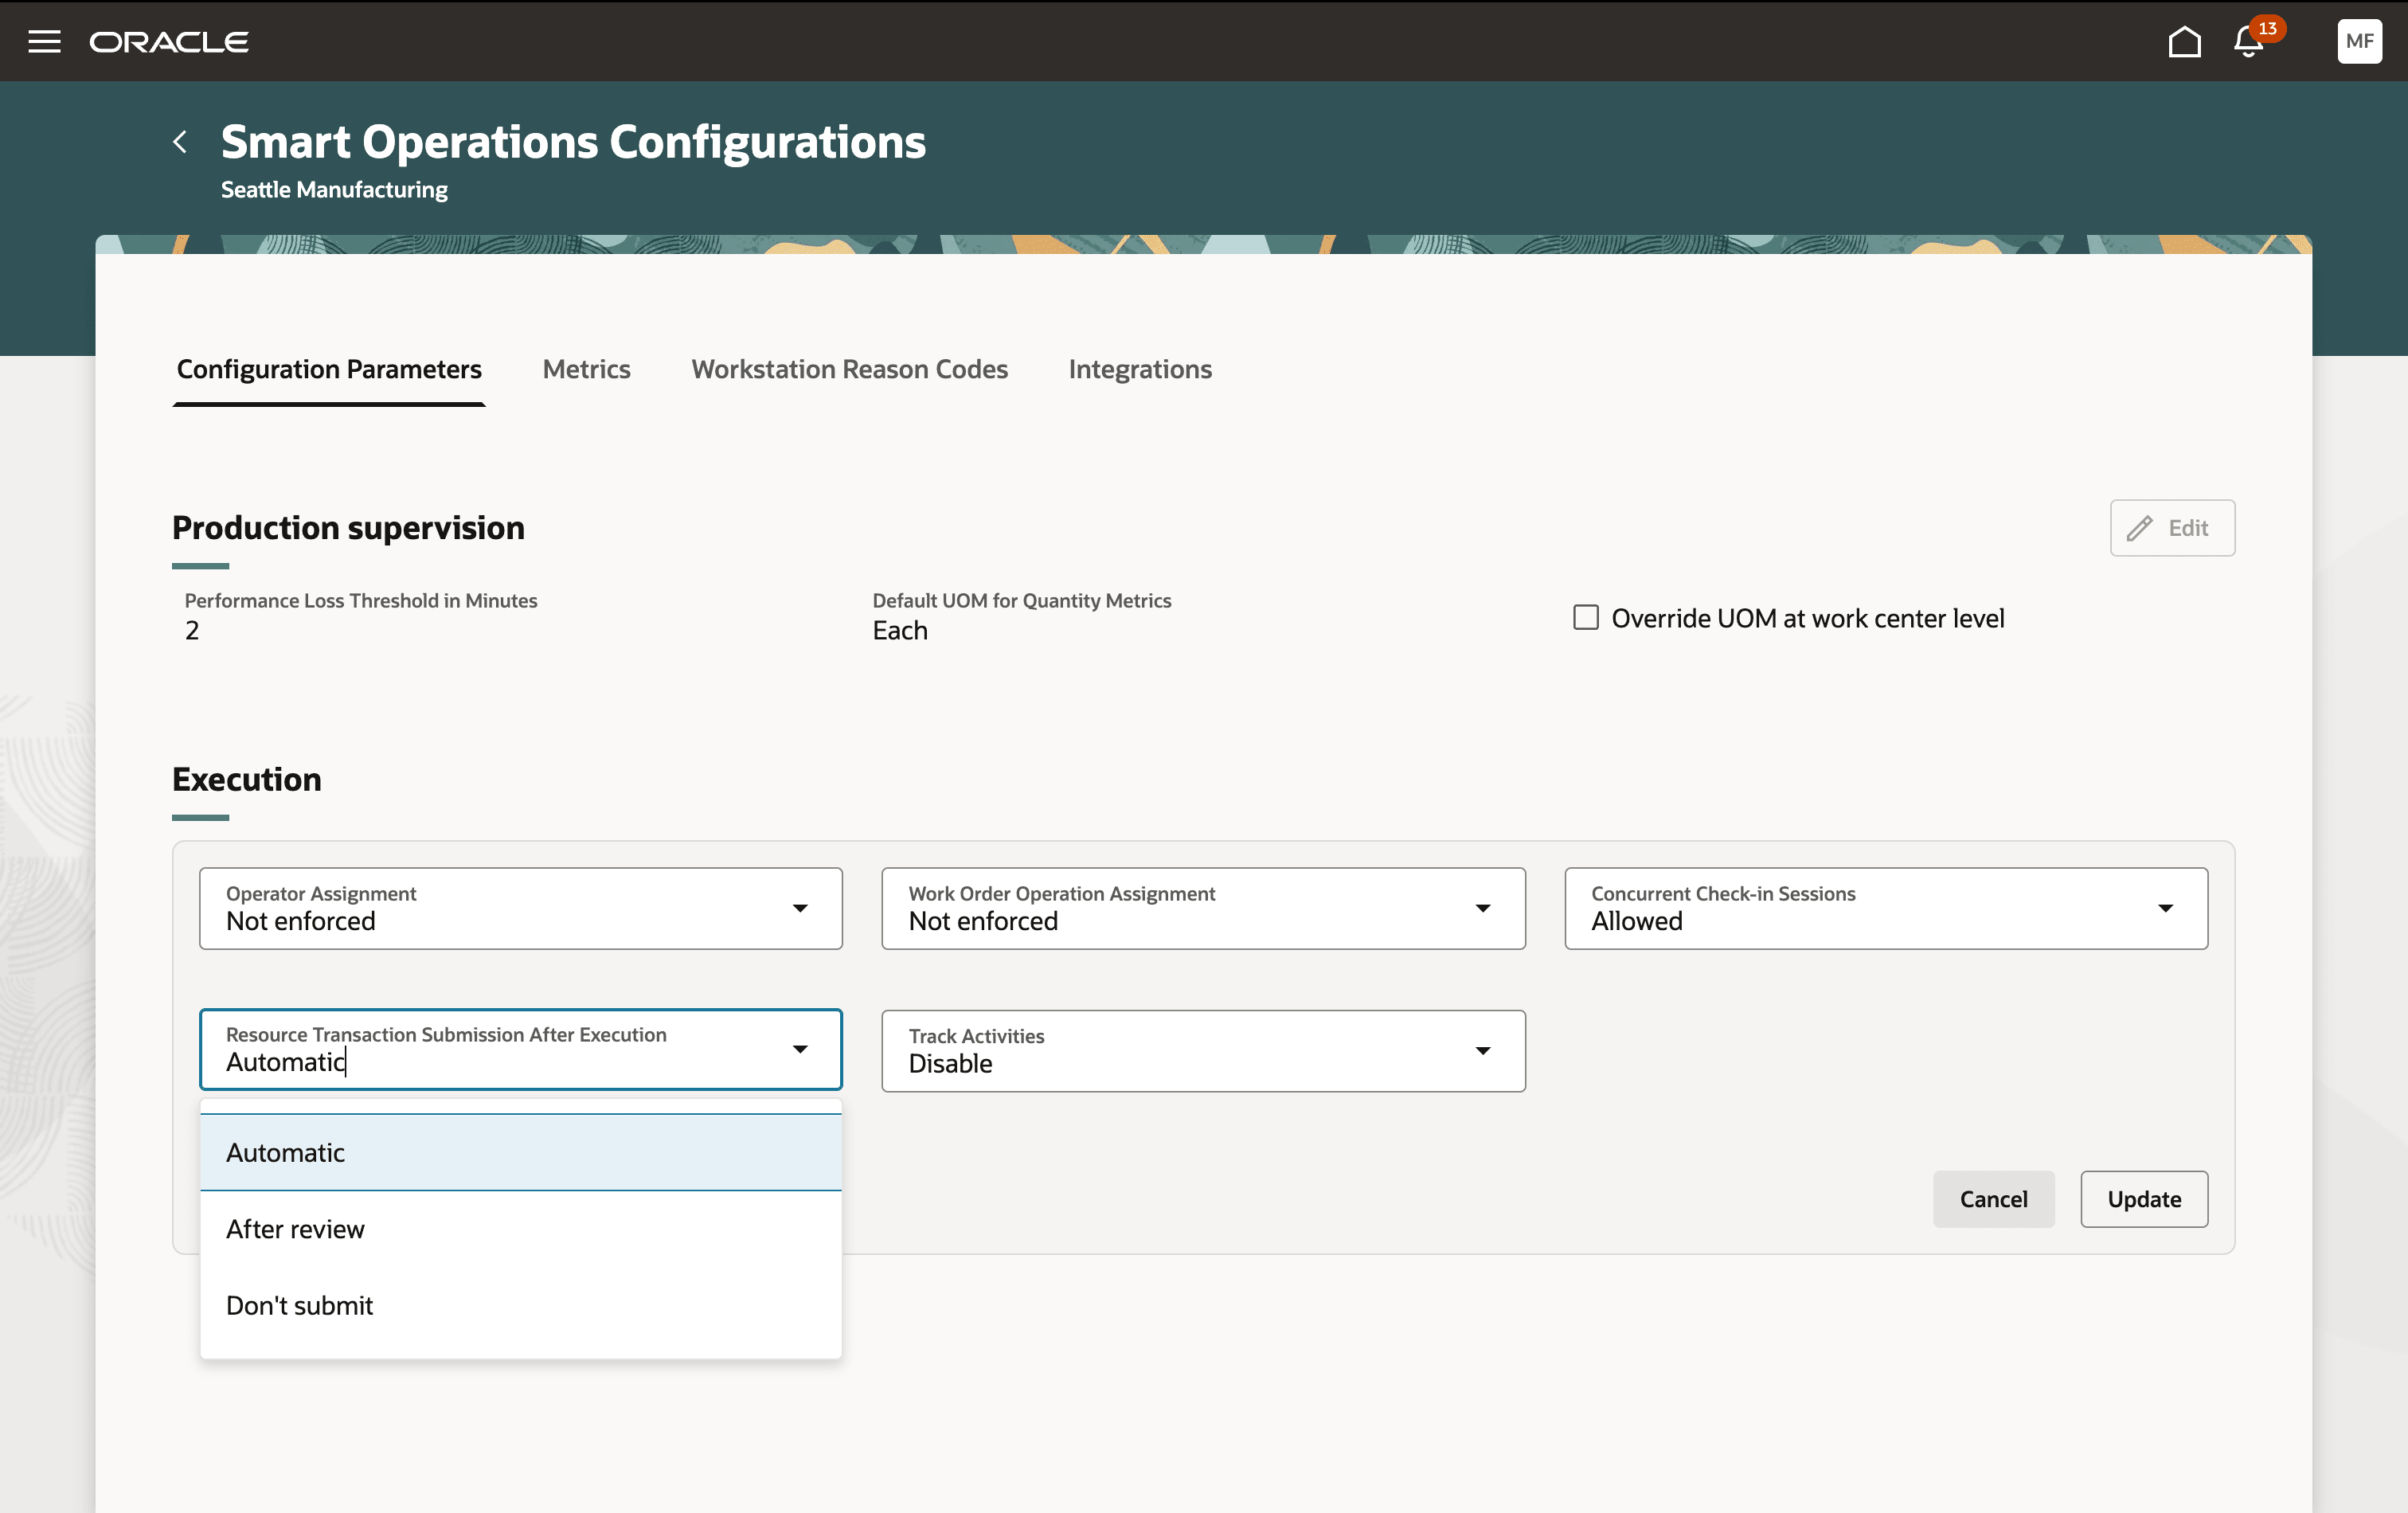Click the back arrow beside page title
Screen dimensions: 2408x1513
pyautogui.click(x=180, y=142)
